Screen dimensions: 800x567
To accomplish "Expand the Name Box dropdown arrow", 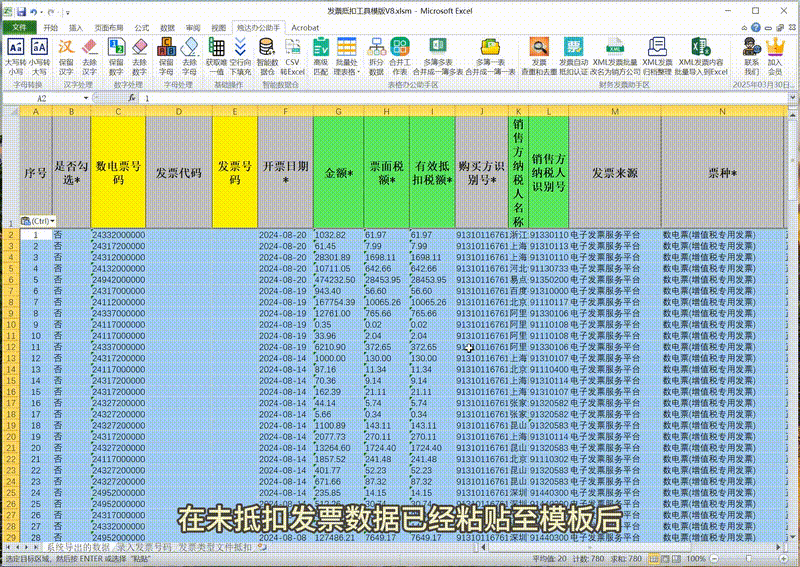I will point(86,98).
